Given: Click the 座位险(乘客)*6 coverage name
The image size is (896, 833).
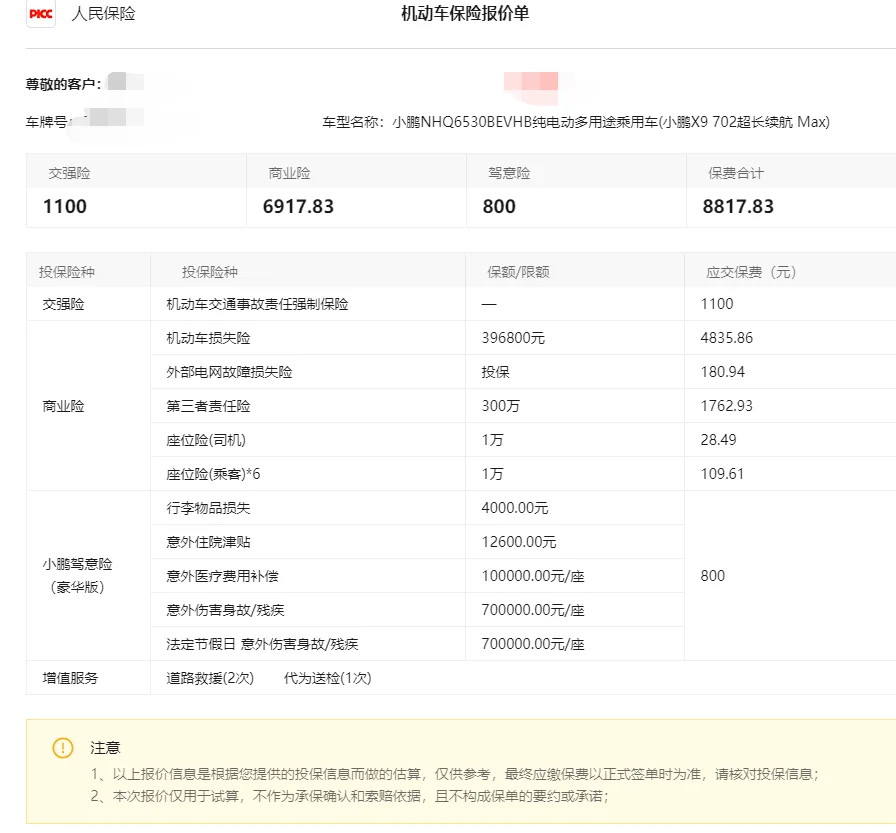Looking at the screenshot, I should click(x=213, y=474).
